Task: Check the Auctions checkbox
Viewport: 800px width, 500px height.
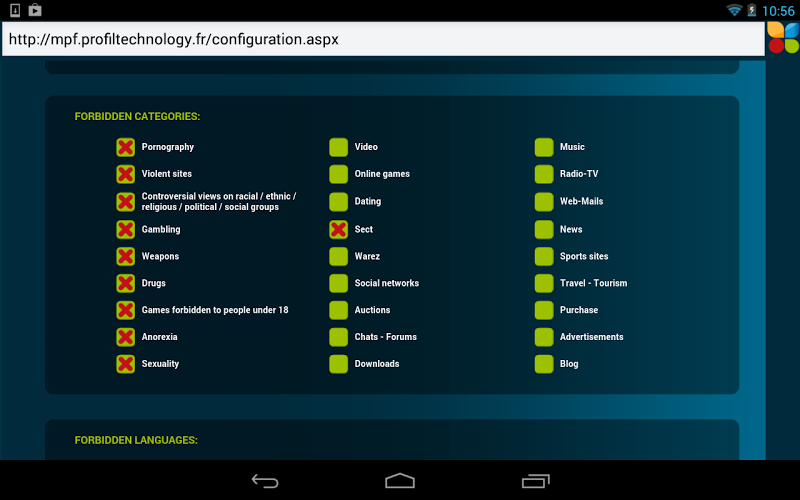Action: 338,310
